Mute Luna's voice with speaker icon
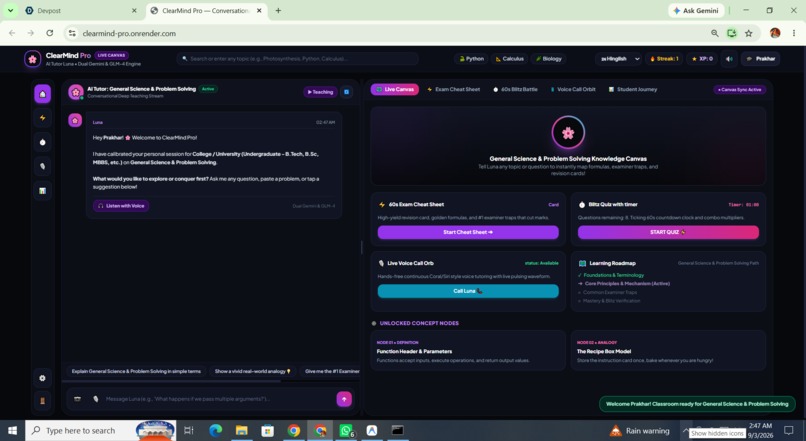This screenshot has width=806, height=441. click(729, 59)
